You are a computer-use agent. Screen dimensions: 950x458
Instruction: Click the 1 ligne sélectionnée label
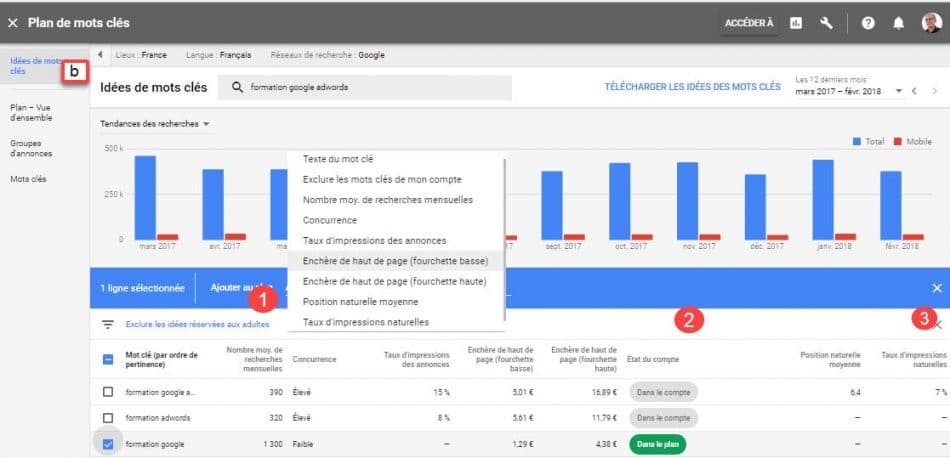click(142, 288)
